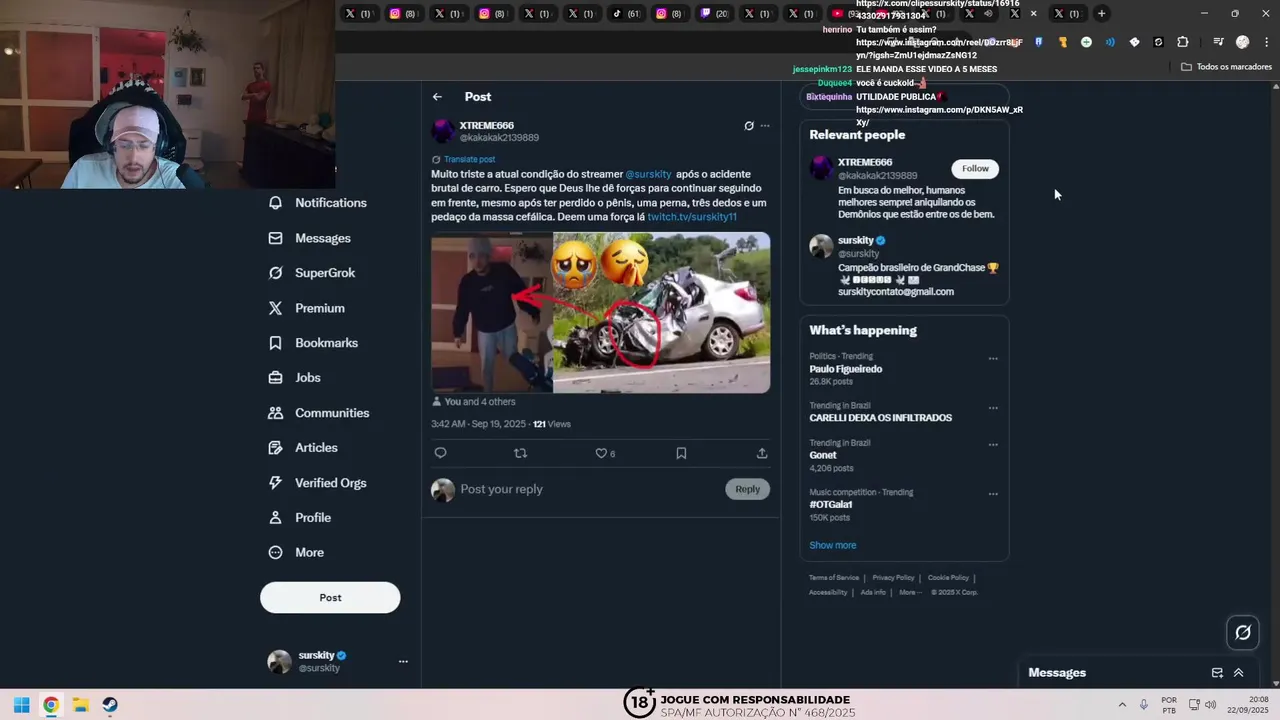Open options for CARELLI DEIXA OS INFILTRADOS trend

(x=993, y=408)
